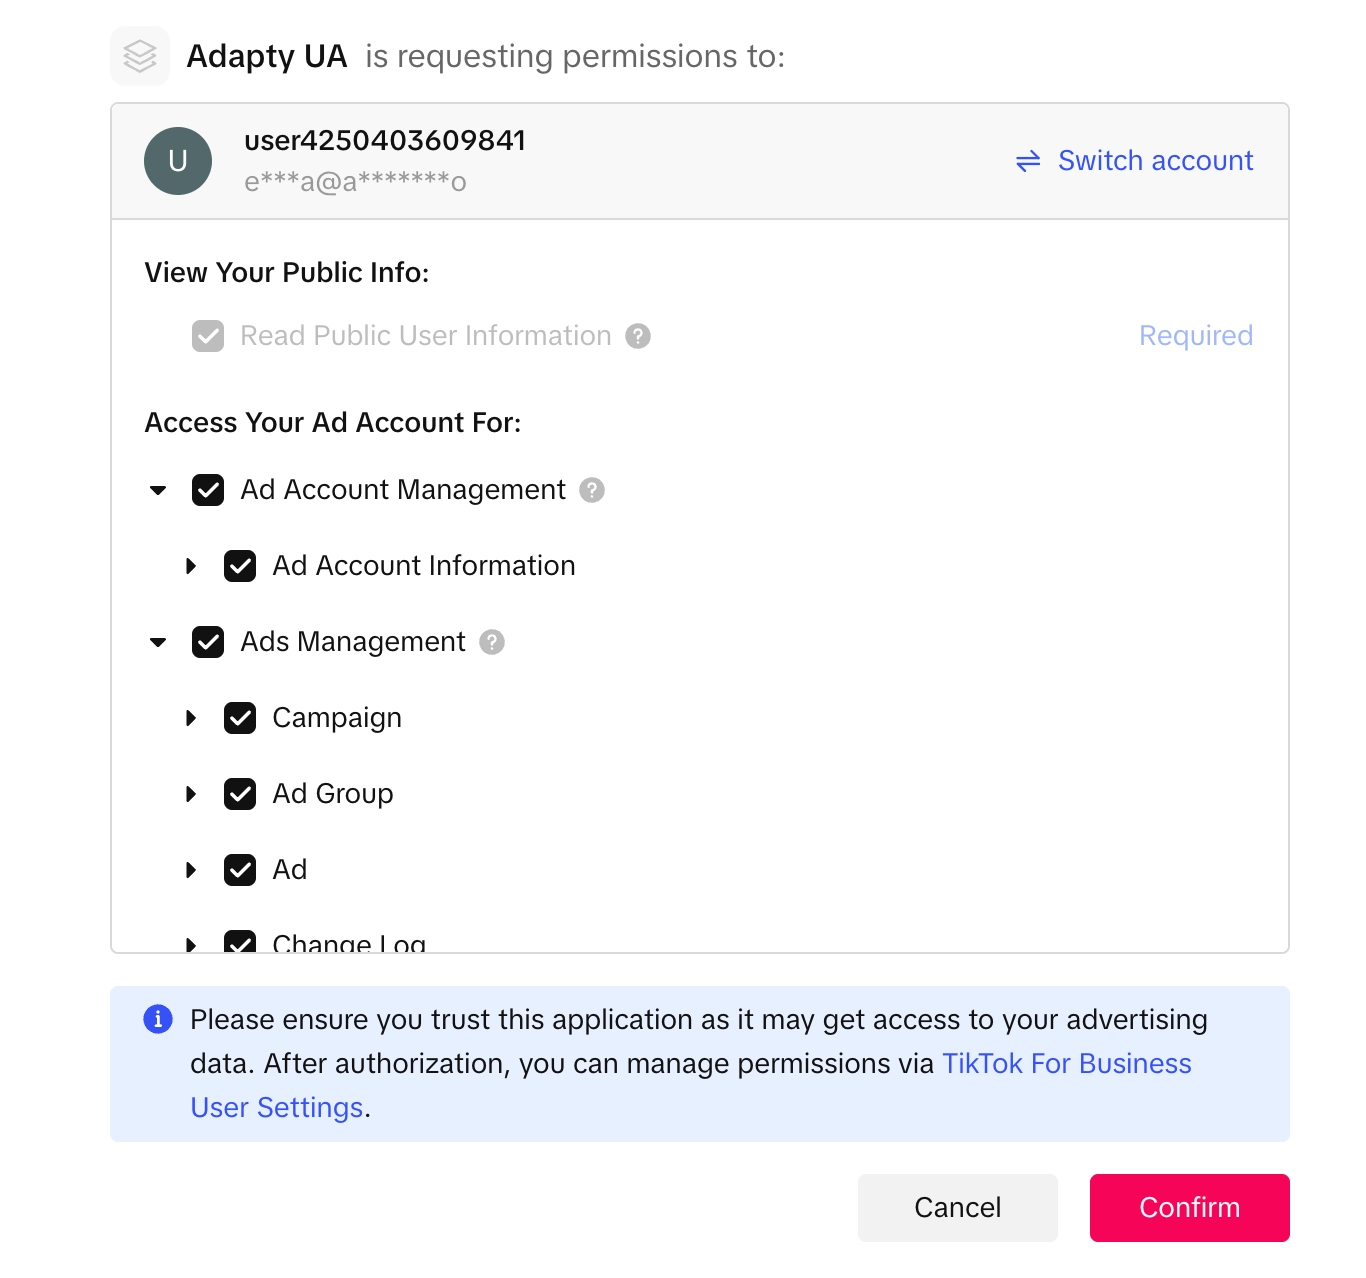The image size is (1366, 1278).
Task: Click the info icon in the trust notice banner
Action: coord(156,1019)
